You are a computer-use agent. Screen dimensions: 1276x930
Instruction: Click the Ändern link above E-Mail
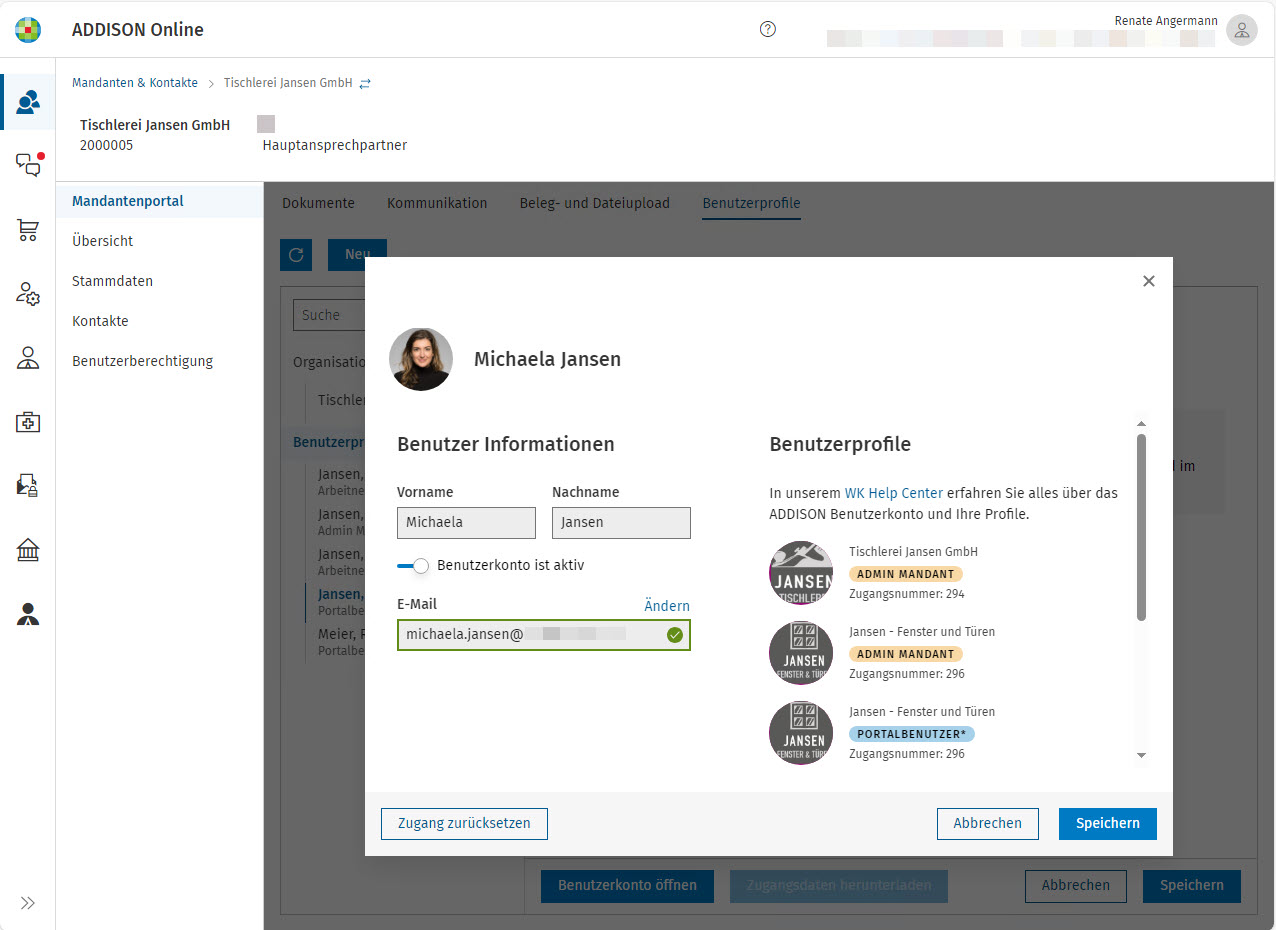(667, 606)
